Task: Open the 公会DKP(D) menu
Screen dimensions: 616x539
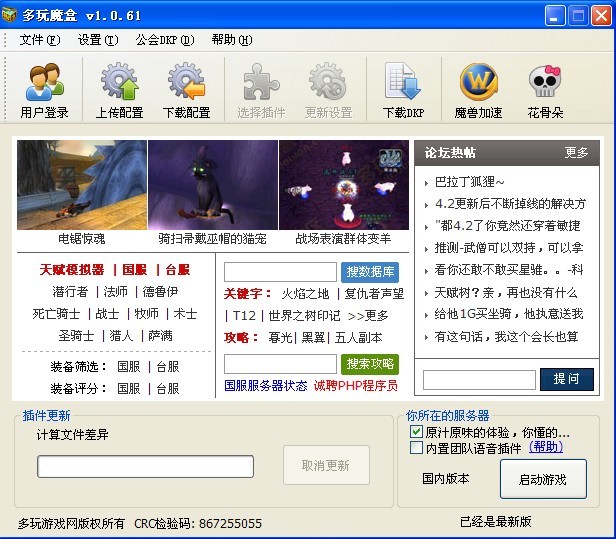Action: (165, 40)
